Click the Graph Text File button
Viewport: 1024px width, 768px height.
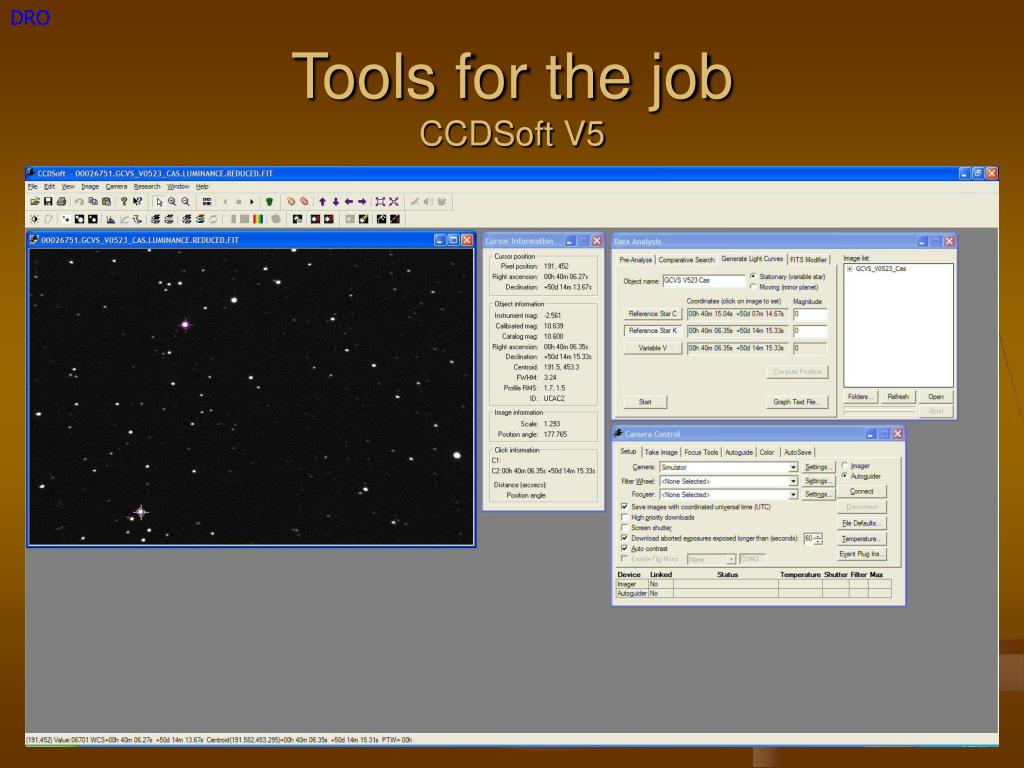click(x=797, y=402)
